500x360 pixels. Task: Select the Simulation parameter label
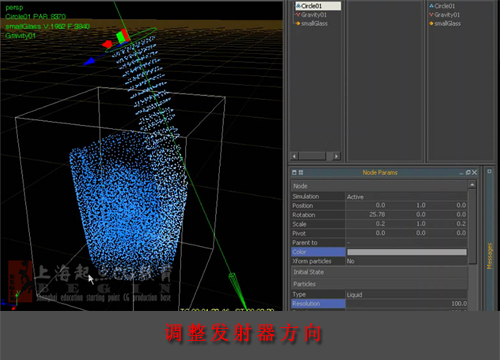coord(306,196)
